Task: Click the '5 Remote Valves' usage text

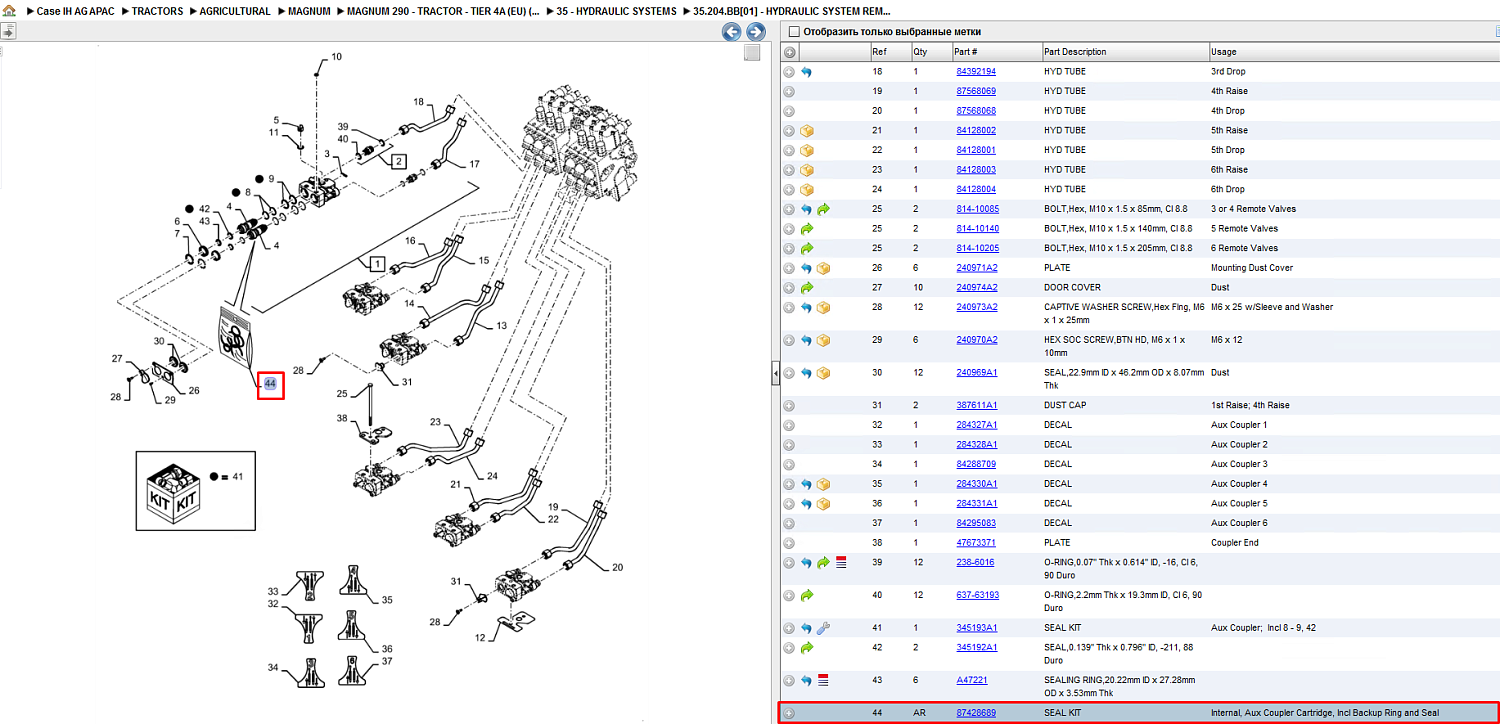Action: coord(1244,229)
